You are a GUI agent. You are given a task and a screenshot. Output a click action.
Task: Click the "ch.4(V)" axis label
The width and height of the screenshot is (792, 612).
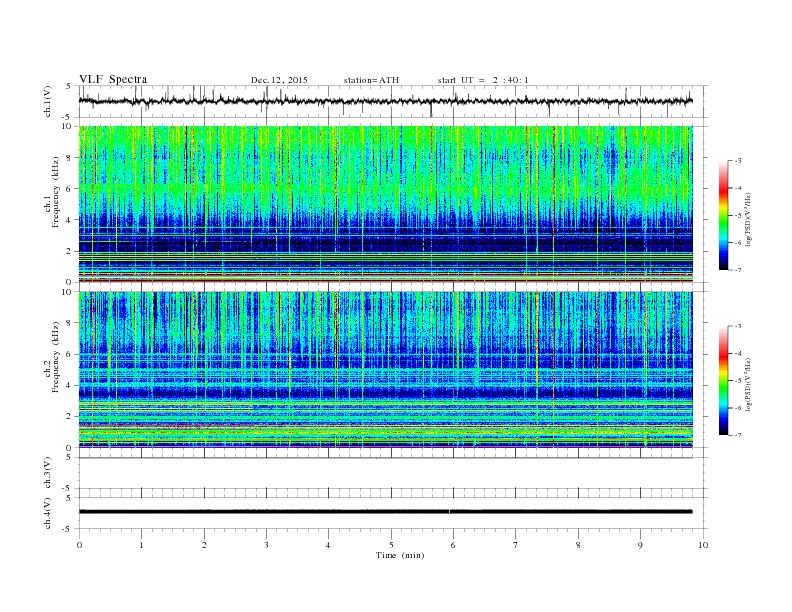48,513
